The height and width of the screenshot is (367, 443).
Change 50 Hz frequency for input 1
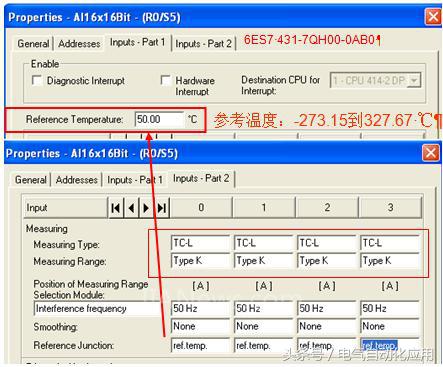[x=263, y=308]
